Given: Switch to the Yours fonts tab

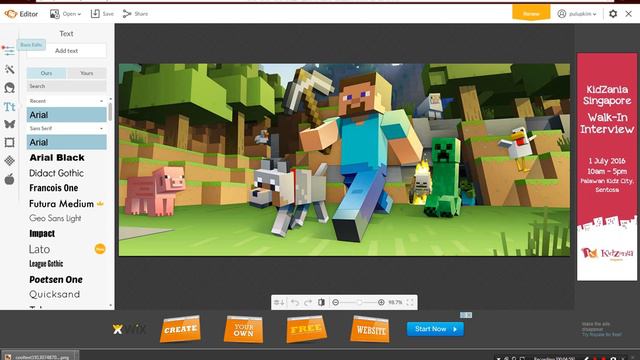Looking at the screenshot, I should tap(87, 73).
